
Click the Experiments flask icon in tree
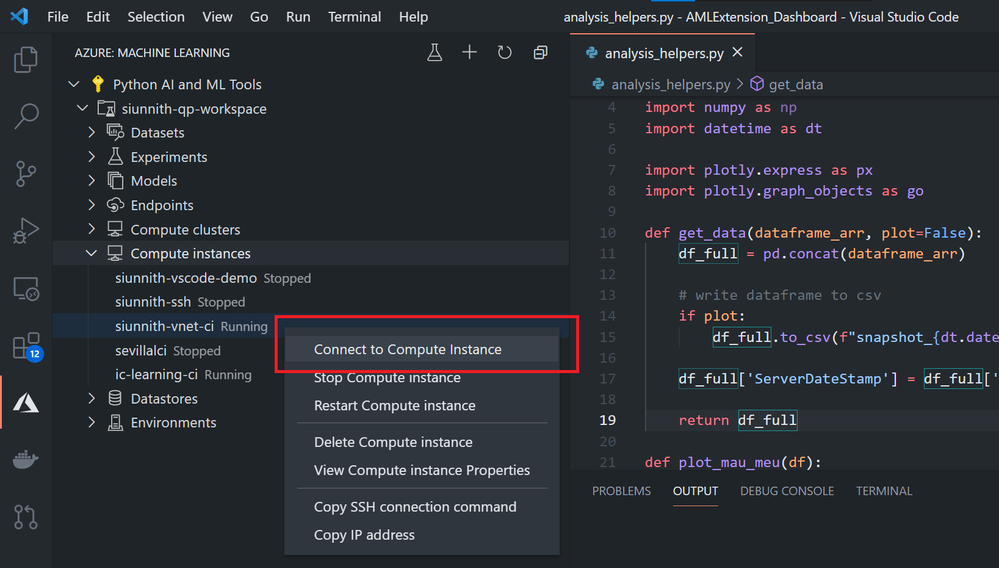click(x=115, y=156)
